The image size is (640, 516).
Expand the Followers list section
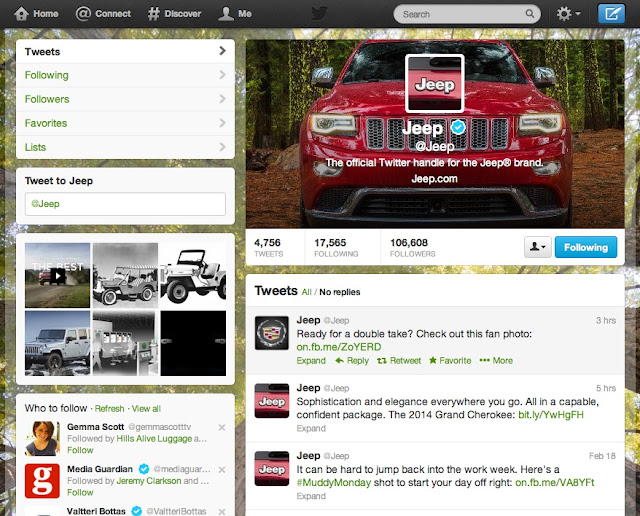tap(125, 99)
